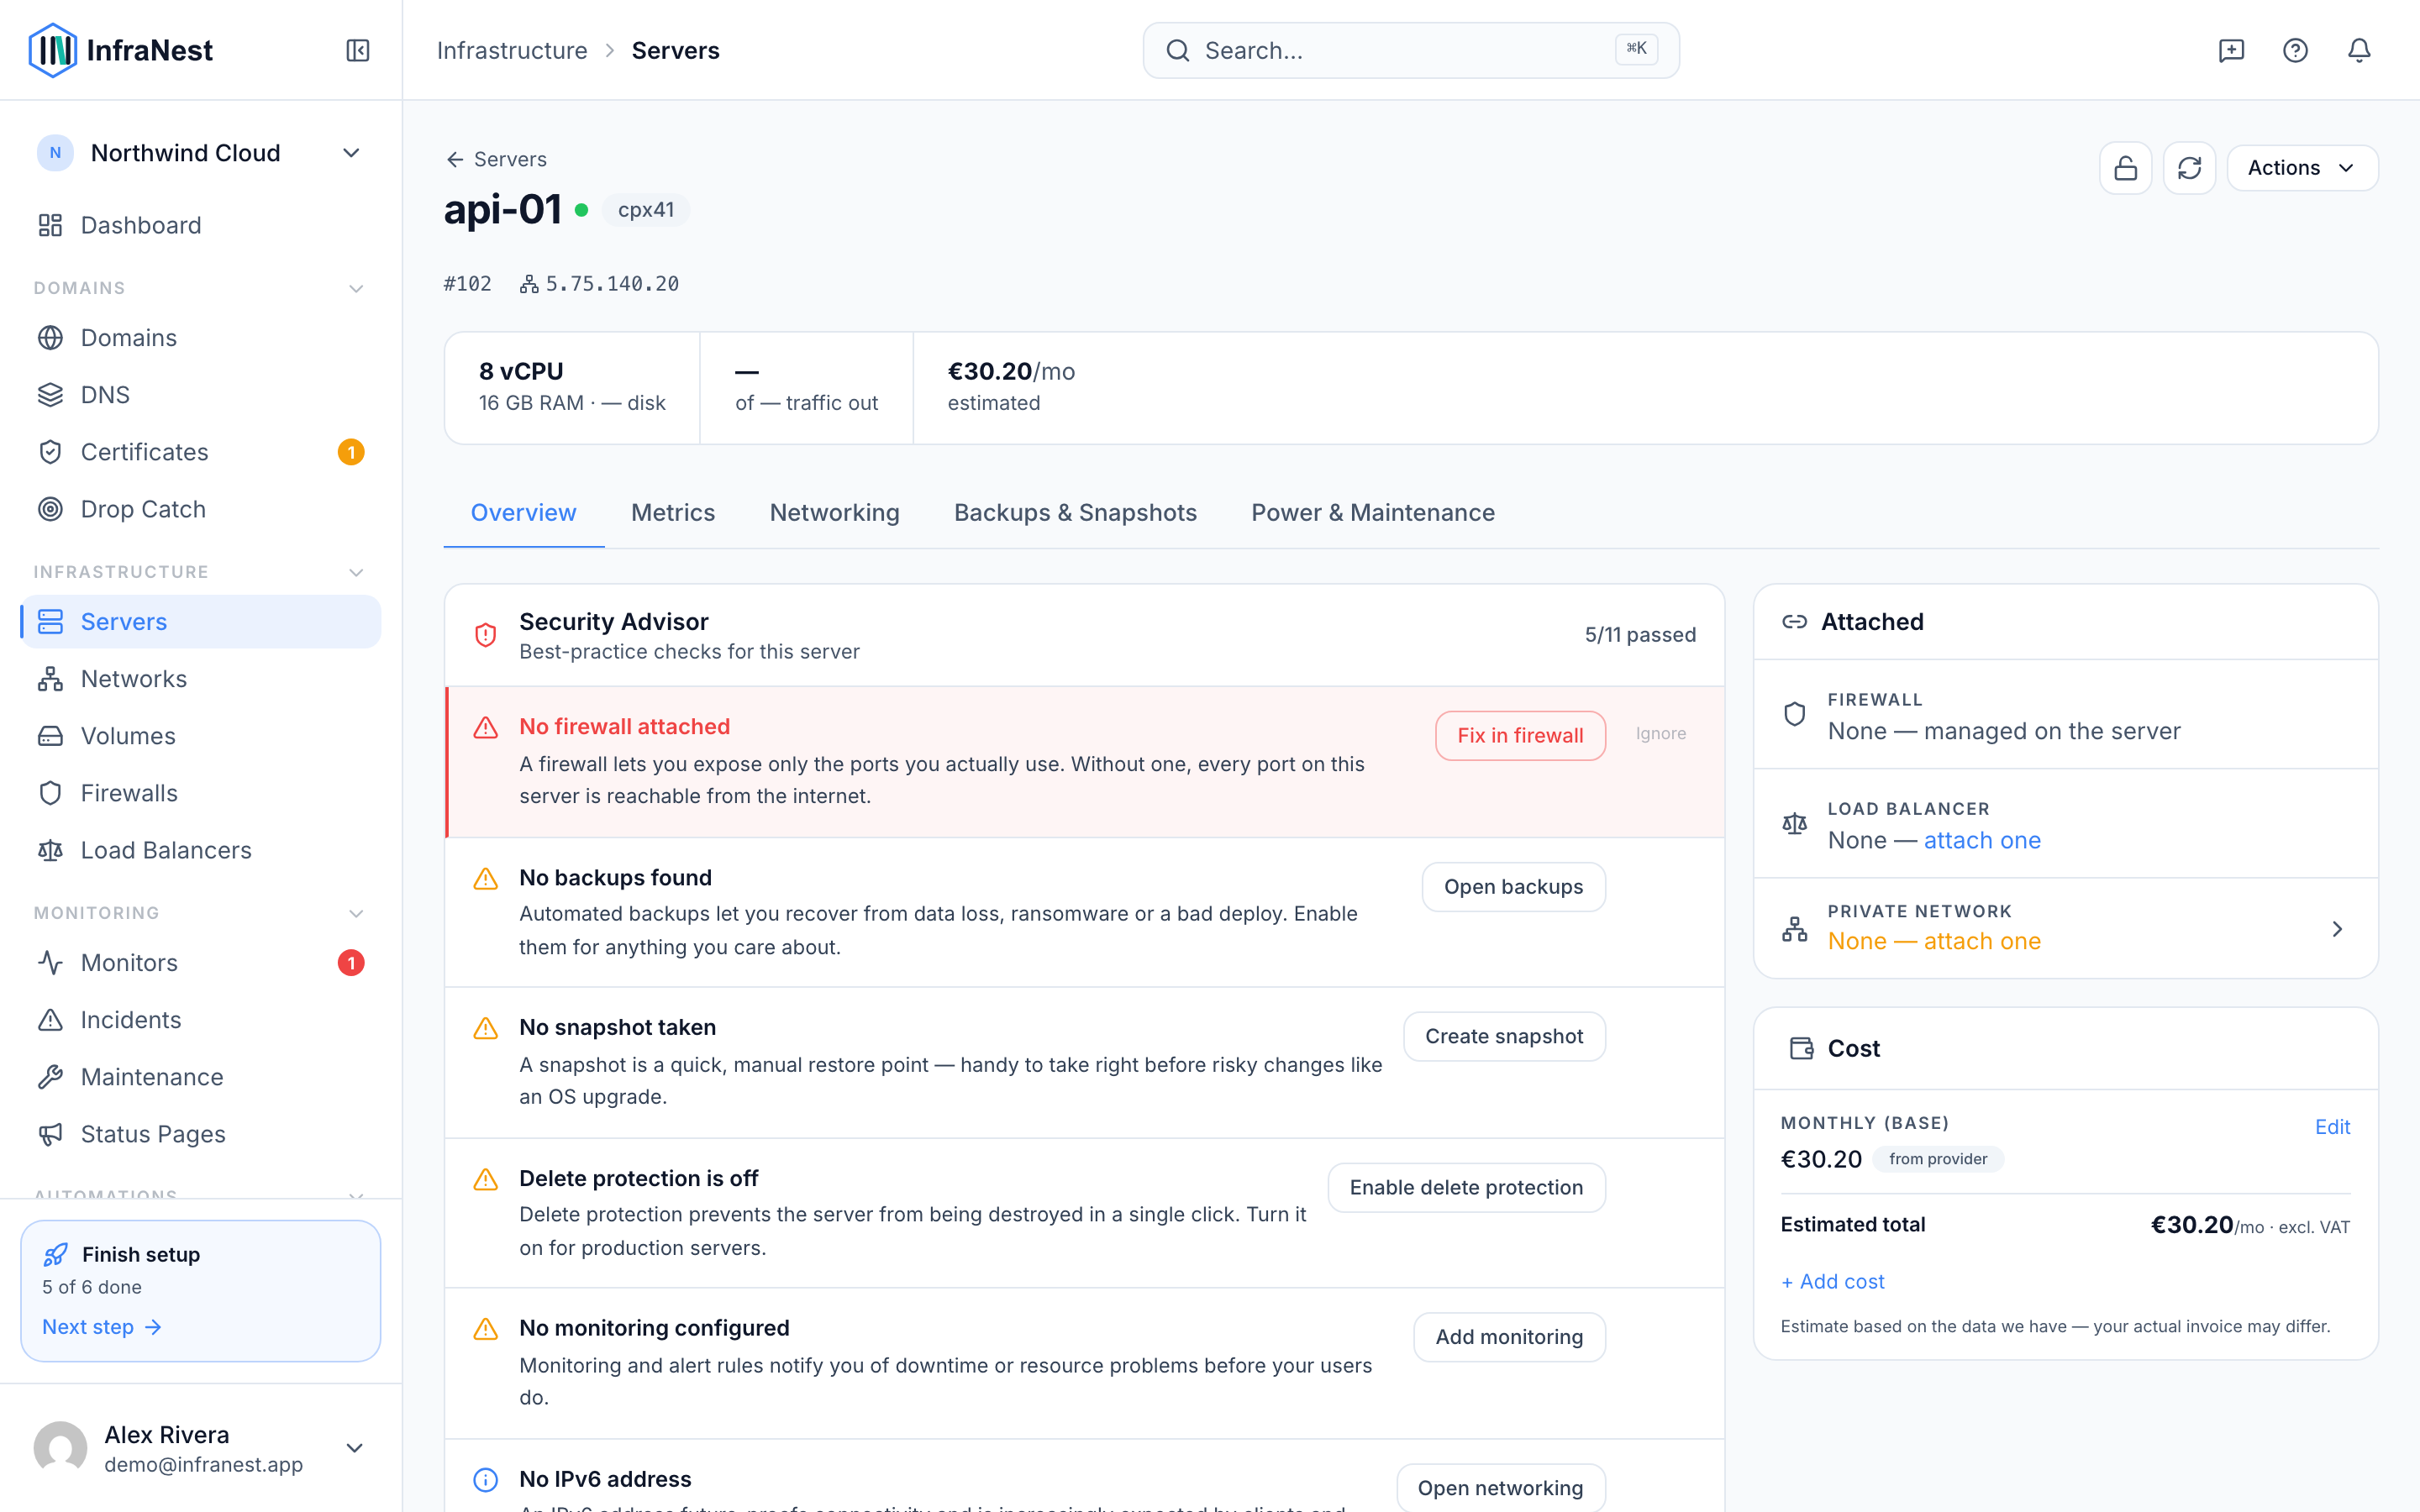Click the Open backups button

coord(1513,887)
